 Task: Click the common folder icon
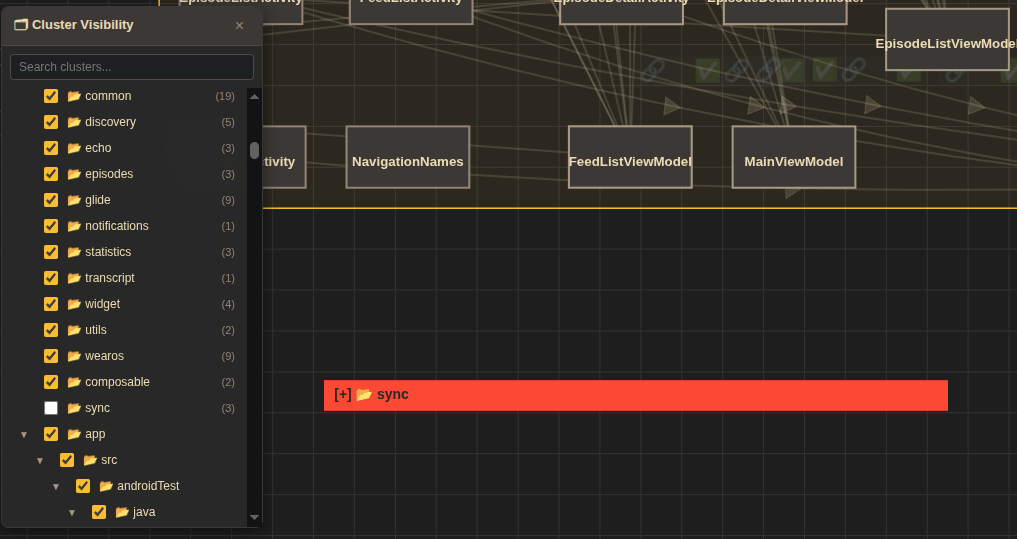pos(74,96)
